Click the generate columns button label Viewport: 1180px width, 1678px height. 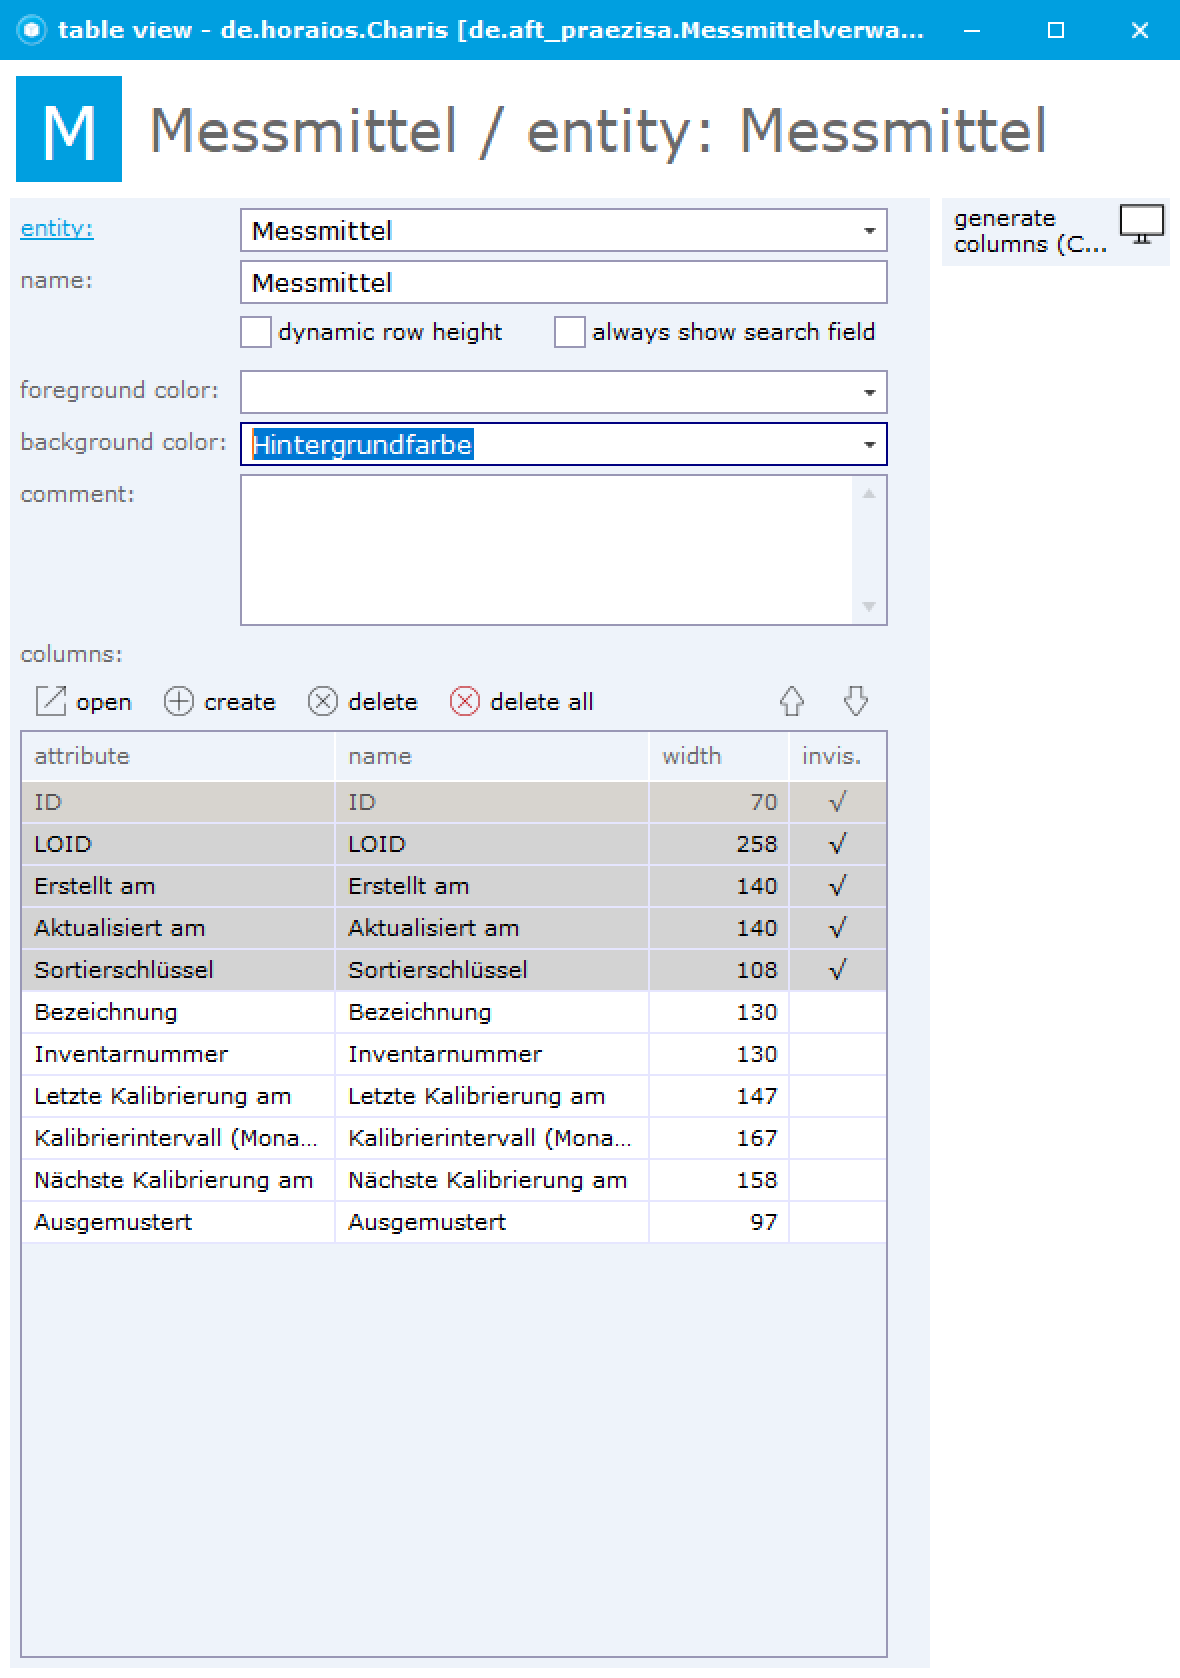point(1030,232)
